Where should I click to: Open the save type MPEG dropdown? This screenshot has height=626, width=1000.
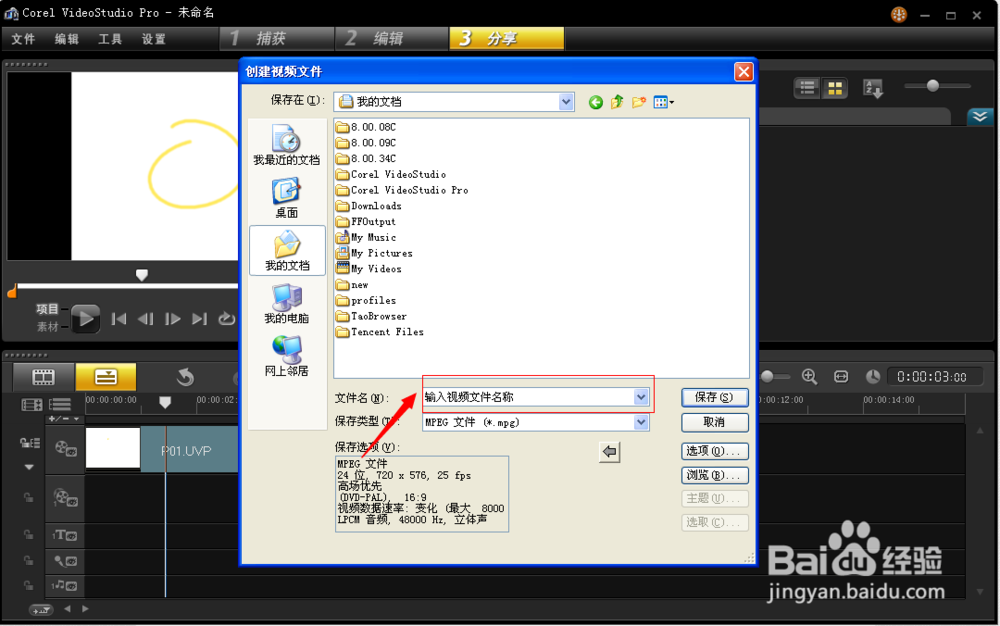click(x=641, y=423)
